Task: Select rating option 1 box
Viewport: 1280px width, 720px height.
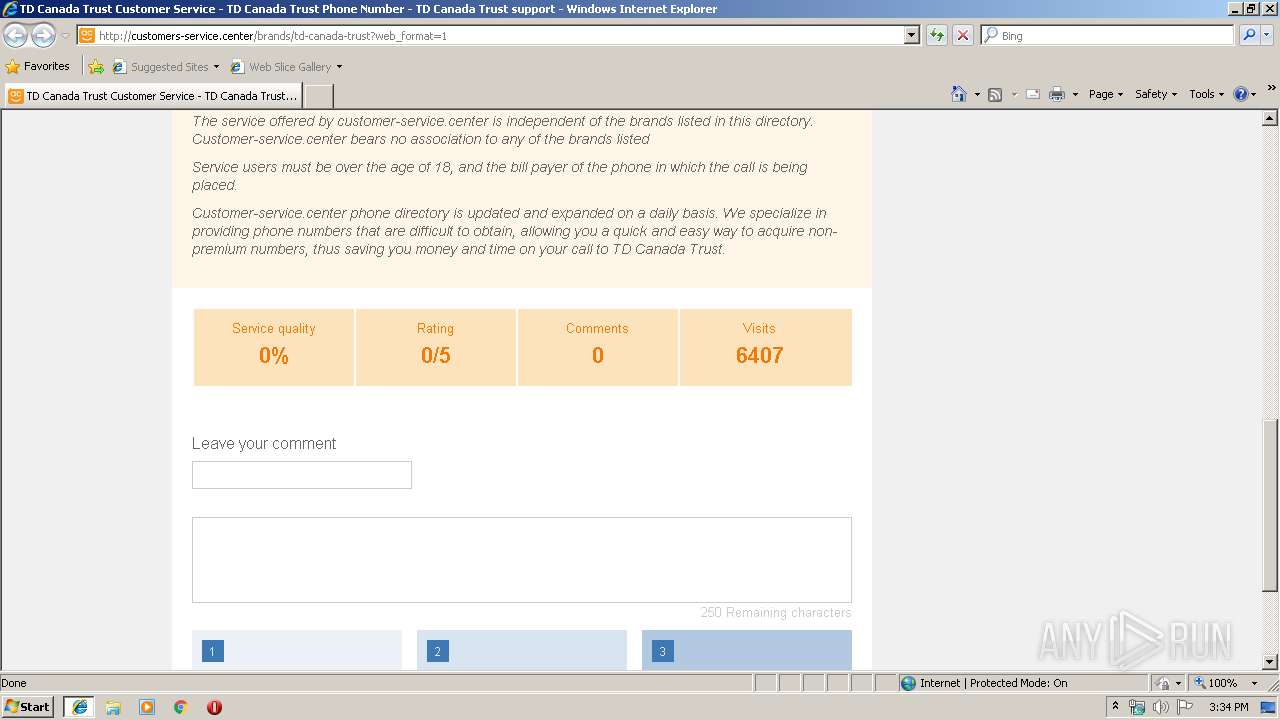Action: point(297,650)
